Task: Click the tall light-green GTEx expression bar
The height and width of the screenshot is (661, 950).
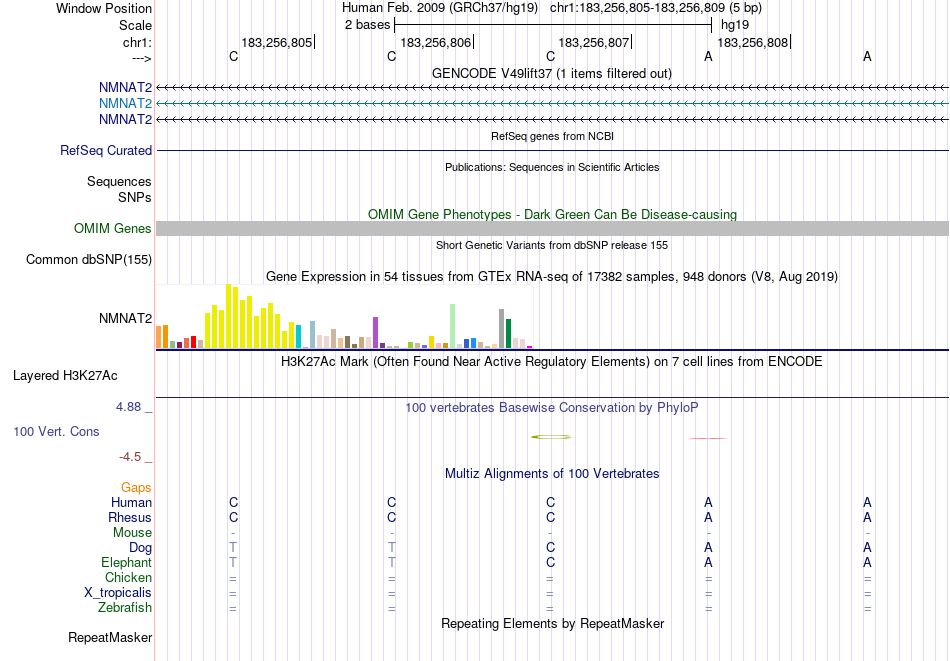Action: (x=453, y=326)
